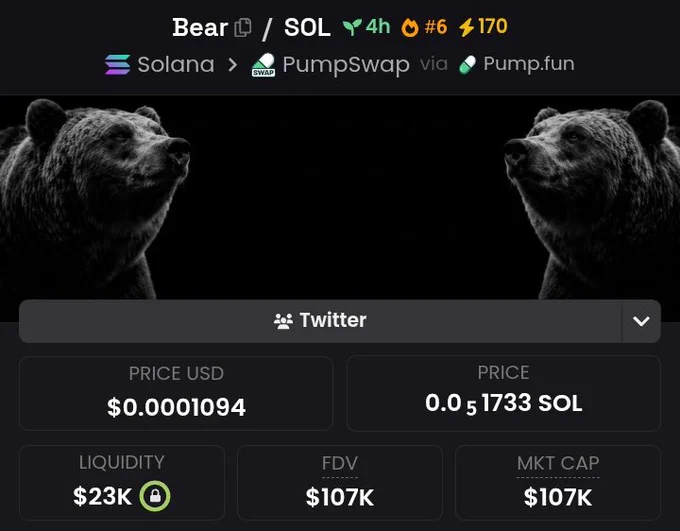Click the Twitter community people icon
This screenshot has width=680, height=531.
point(283,321)
